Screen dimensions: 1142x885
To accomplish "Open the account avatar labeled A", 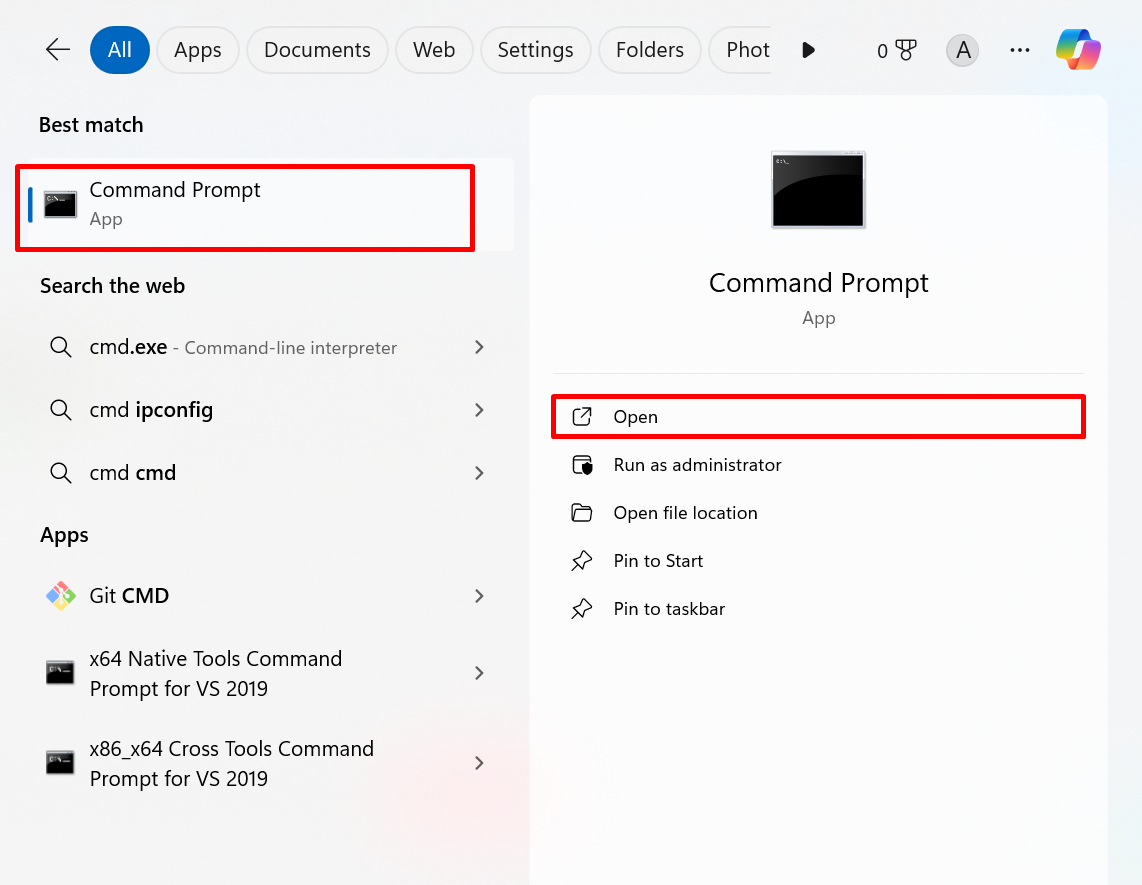I will point(962,50).
